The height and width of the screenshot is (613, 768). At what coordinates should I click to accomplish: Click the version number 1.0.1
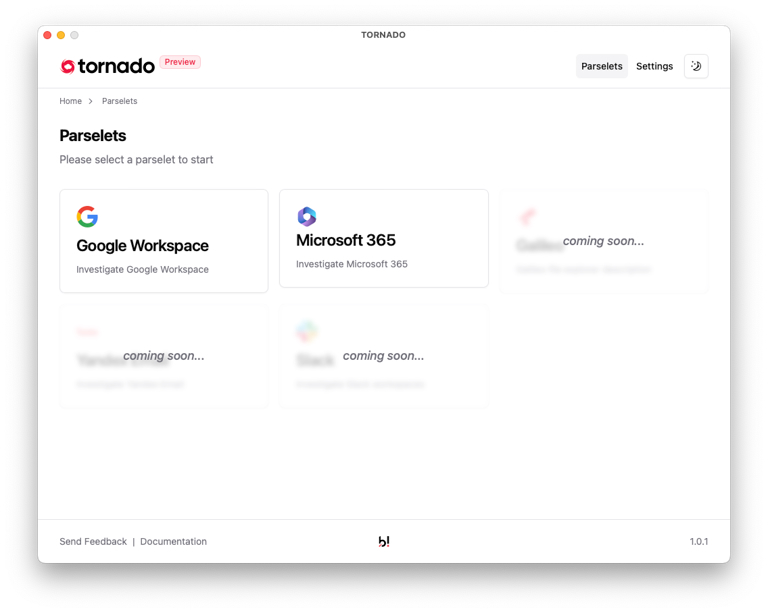click(x=698, y=542)
